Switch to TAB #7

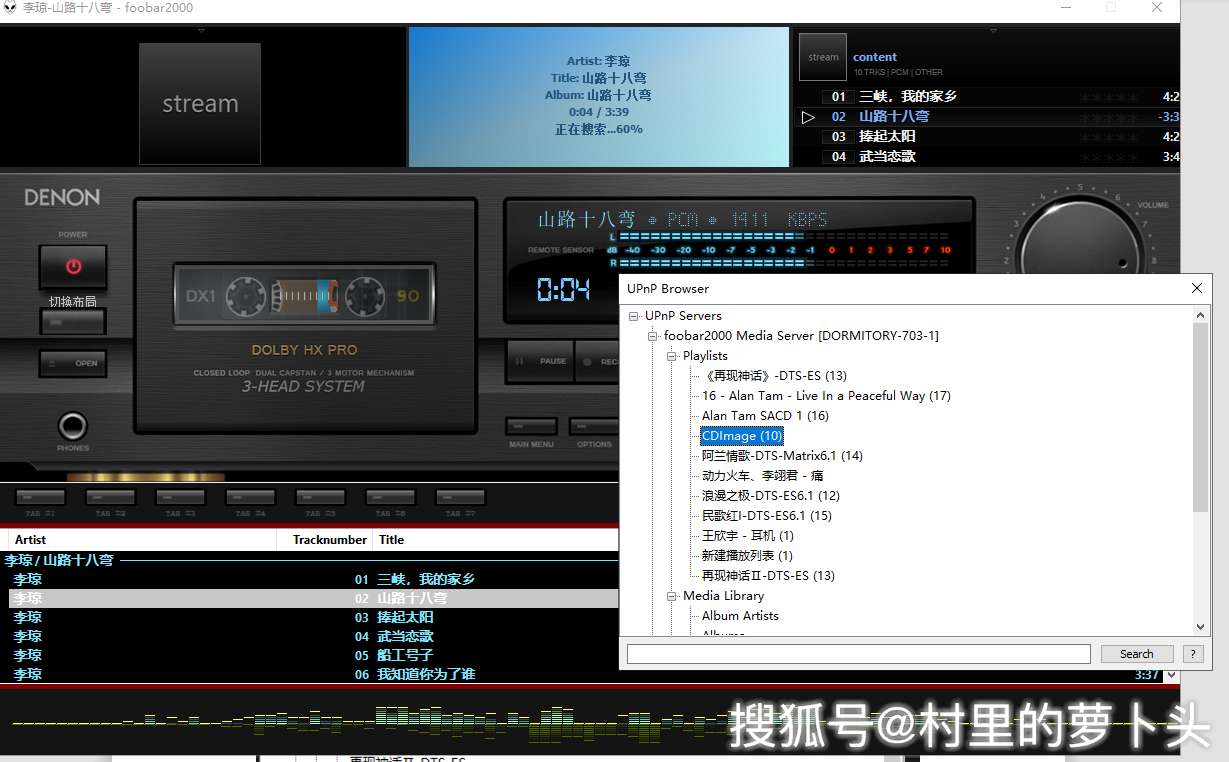(x=461, y=497)
